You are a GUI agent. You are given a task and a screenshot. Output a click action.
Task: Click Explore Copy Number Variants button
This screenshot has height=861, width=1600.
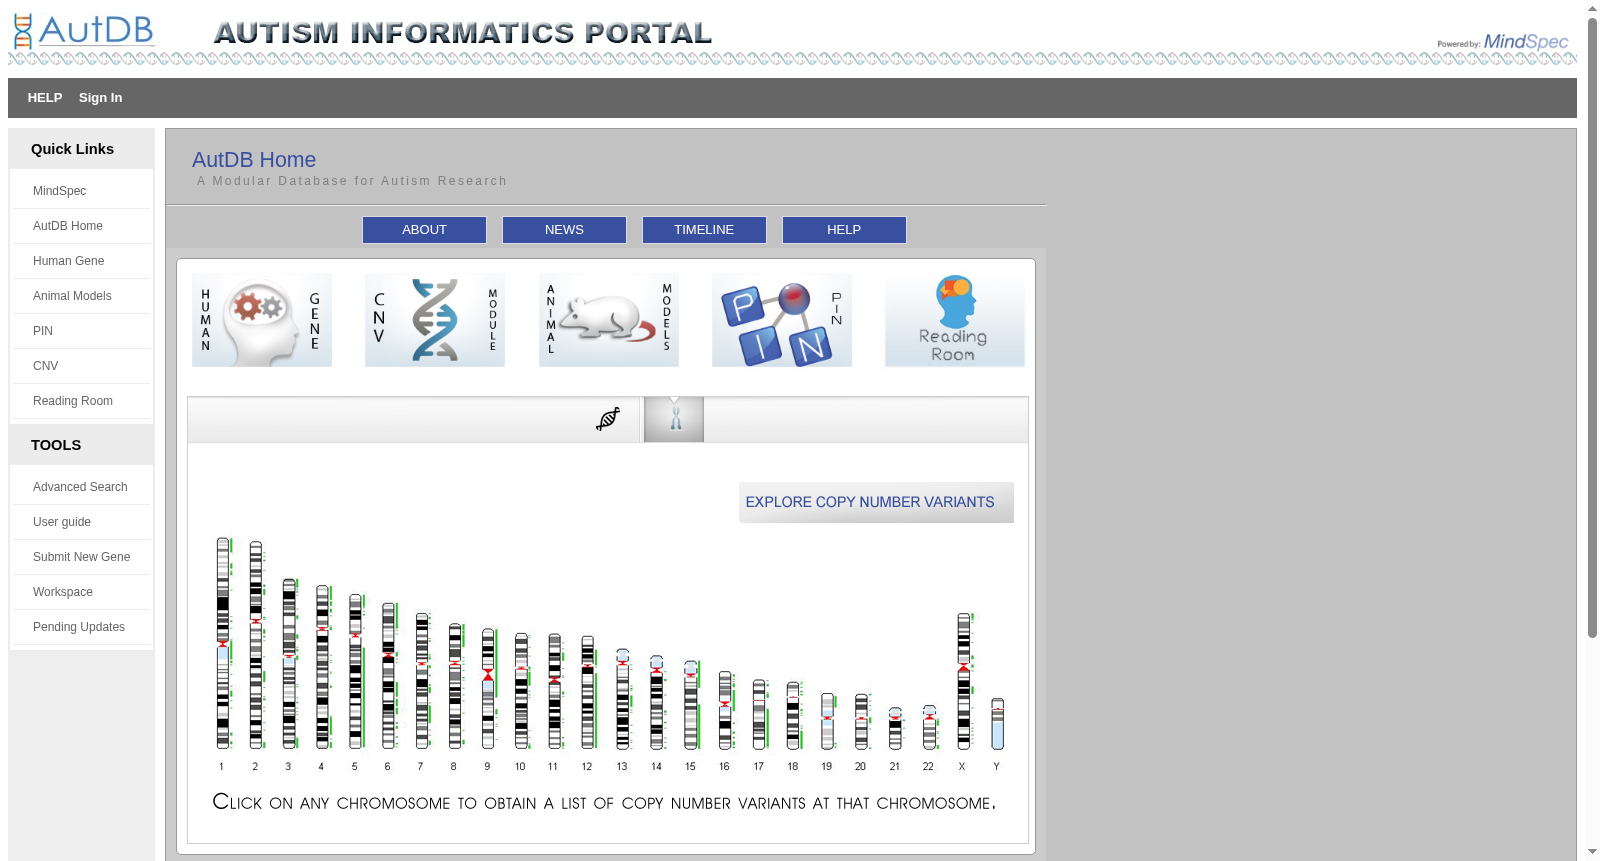876,502
